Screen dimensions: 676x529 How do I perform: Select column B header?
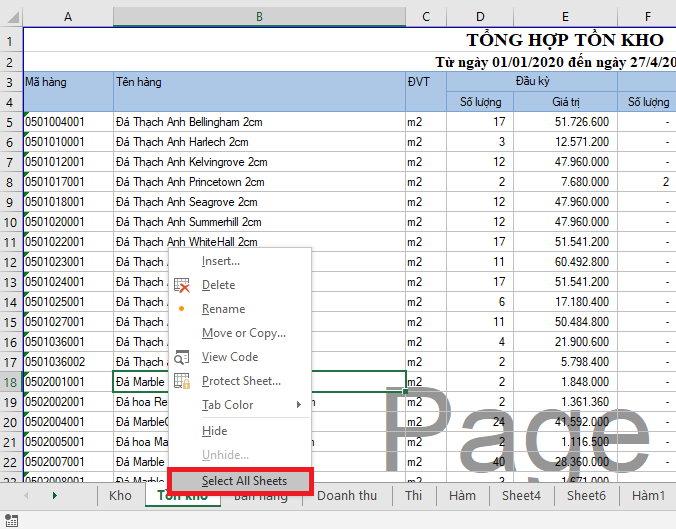click(x=259, y=17)
